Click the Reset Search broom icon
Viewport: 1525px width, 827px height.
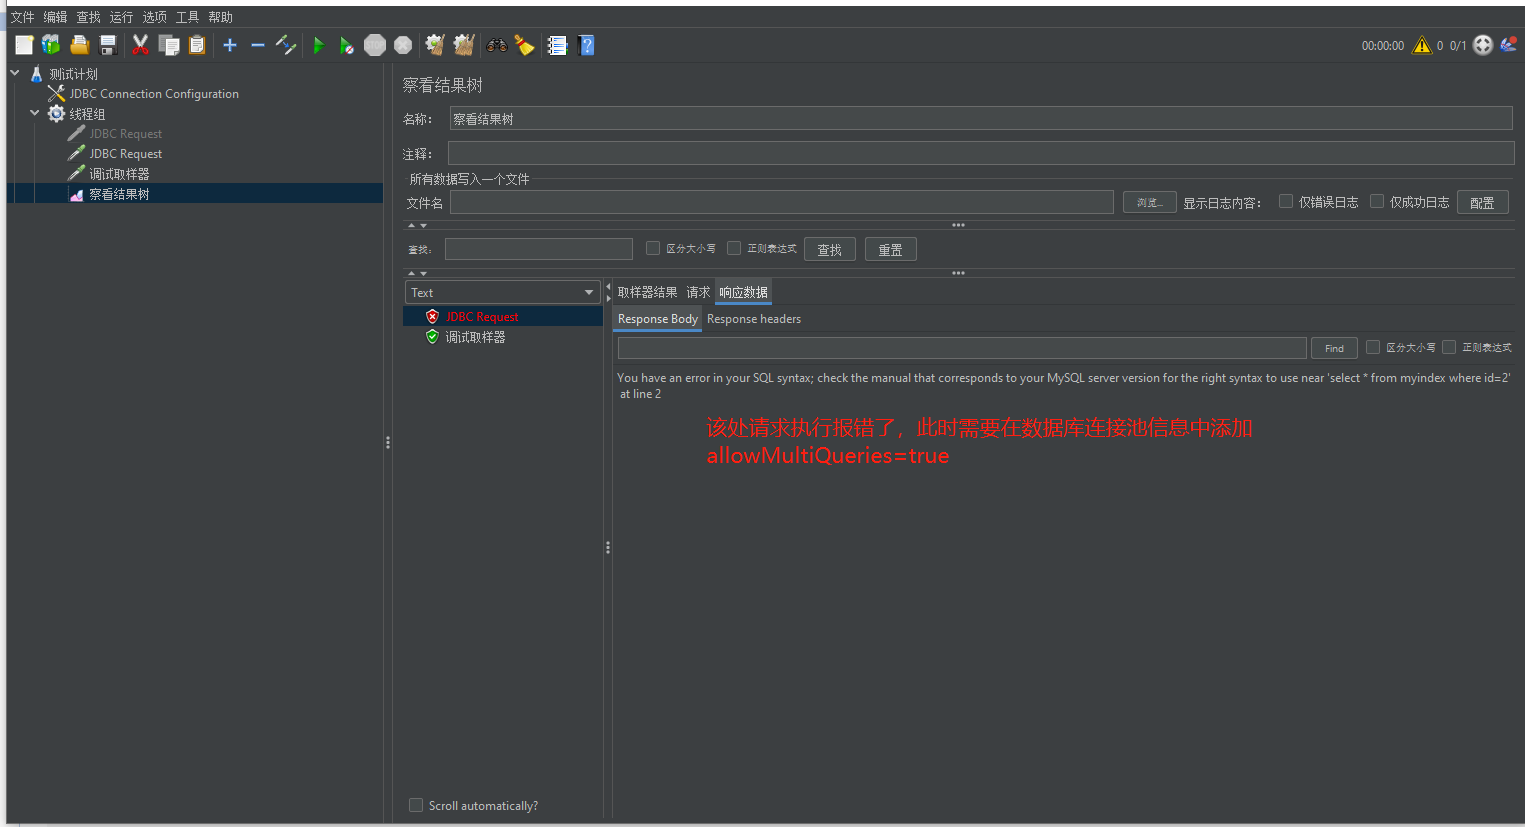524,45
